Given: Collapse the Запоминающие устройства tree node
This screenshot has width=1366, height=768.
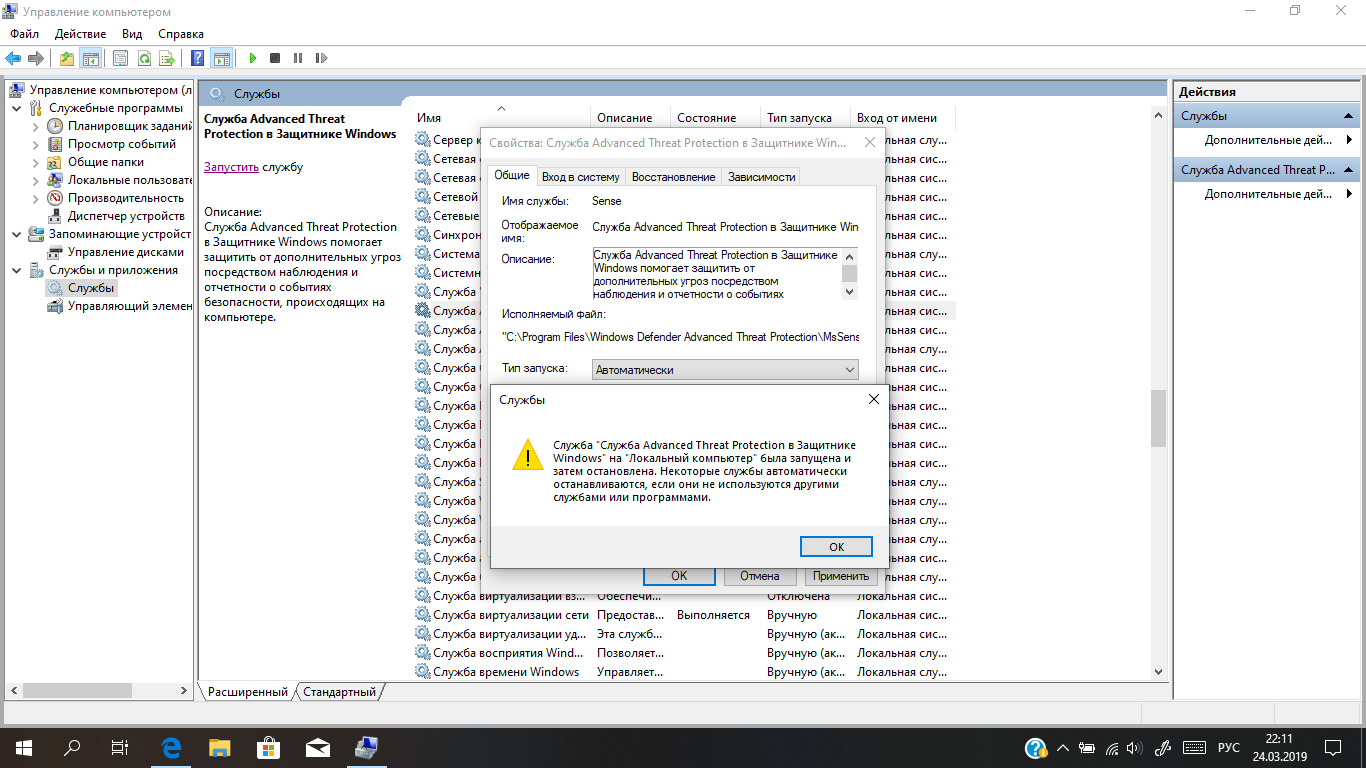Looking at the screenshot, I should point(17,234).
